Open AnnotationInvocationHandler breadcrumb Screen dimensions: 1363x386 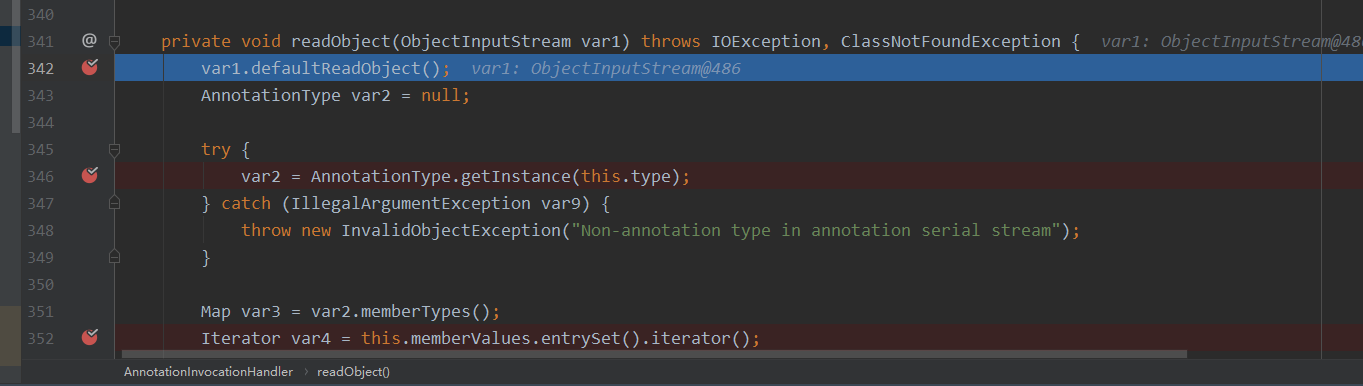tap(208, 372)
